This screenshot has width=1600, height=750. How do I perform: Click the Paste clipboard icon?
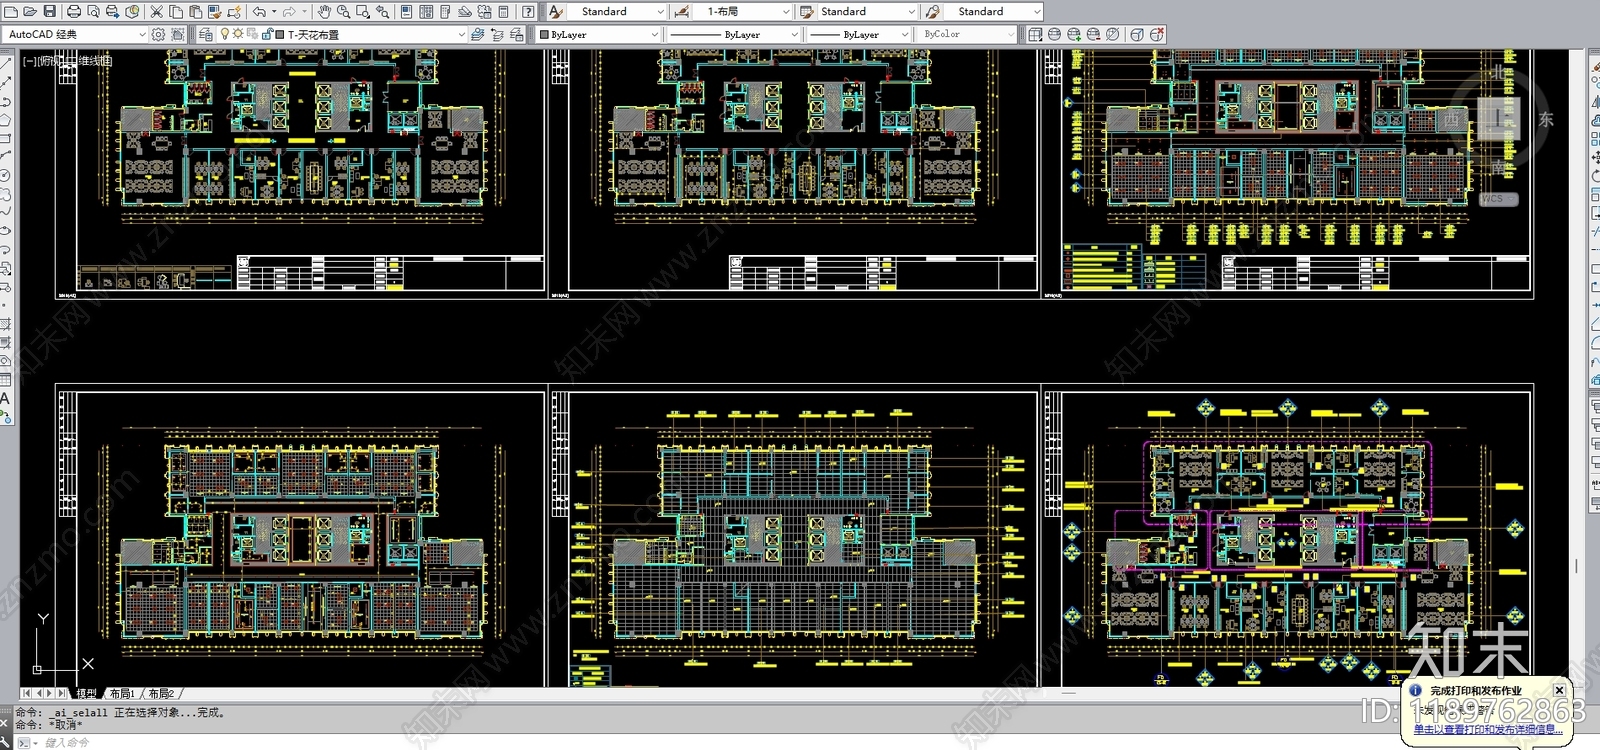tap(195, 12)
